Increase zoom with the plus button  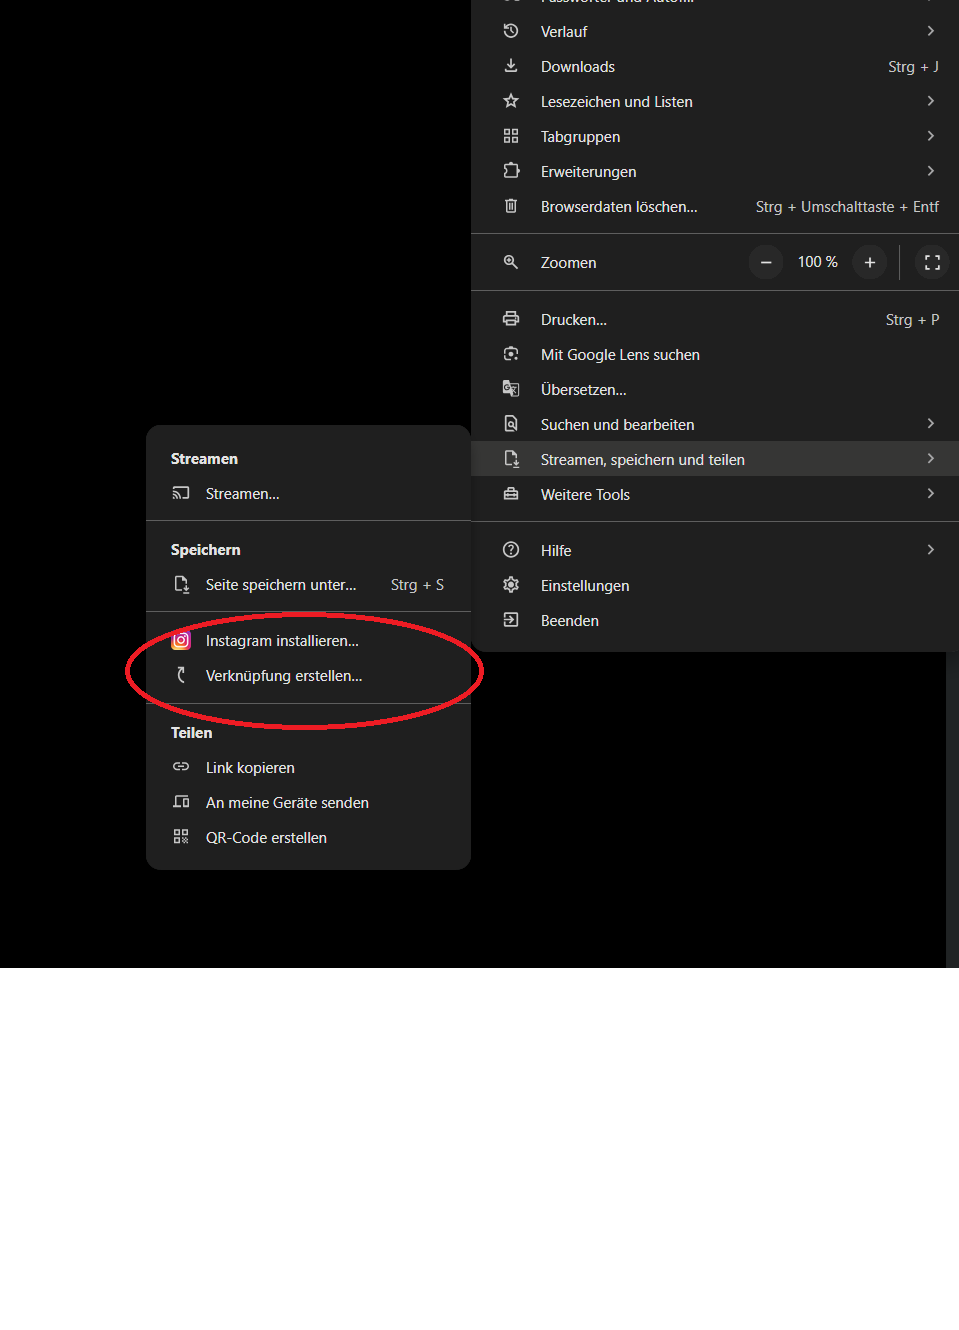click(870, 262)
